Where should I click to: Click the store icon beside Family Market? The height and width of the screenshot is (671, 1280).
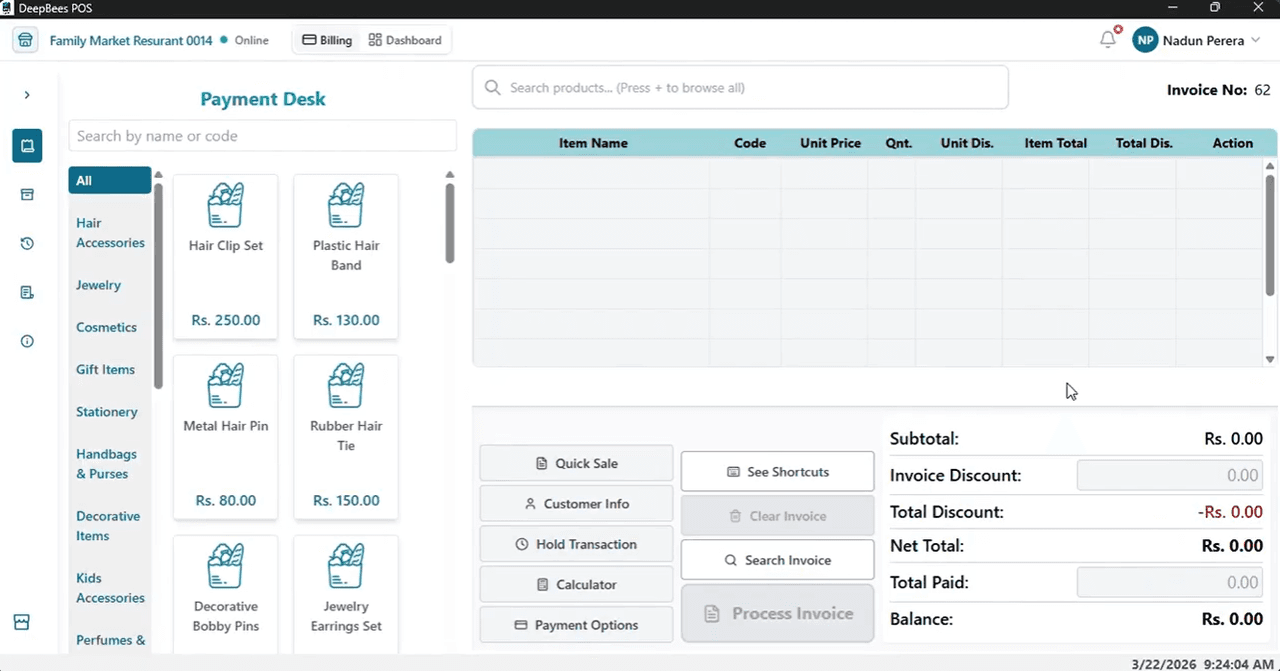[25, 41]
